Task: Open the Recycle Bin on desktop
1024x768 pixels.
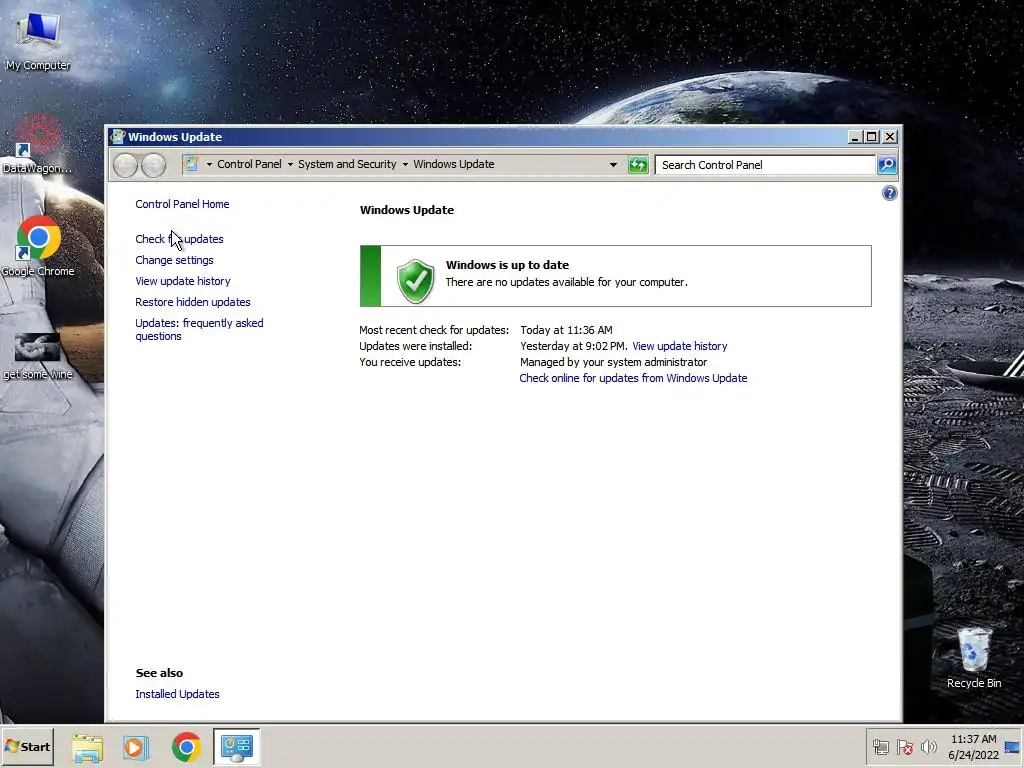Action: pos(974,657)
